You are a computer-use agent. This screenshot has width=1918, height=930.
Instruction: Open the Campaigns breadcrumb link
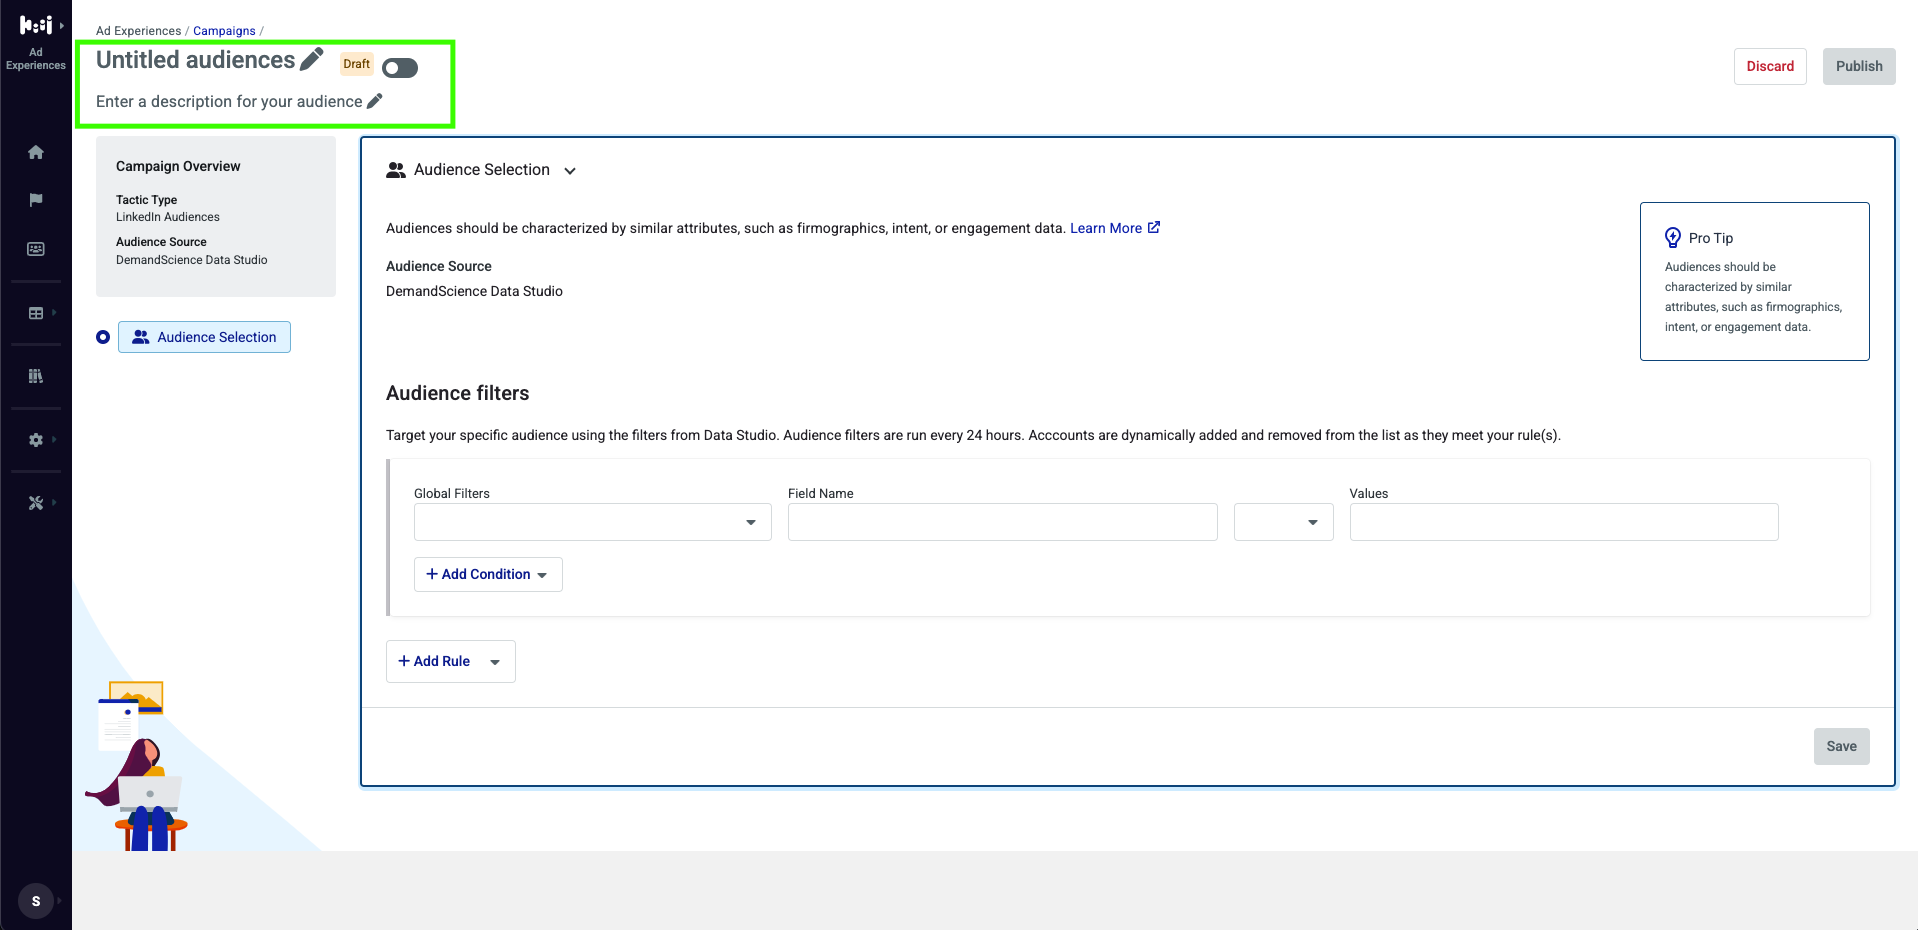(x=224, y=31)
